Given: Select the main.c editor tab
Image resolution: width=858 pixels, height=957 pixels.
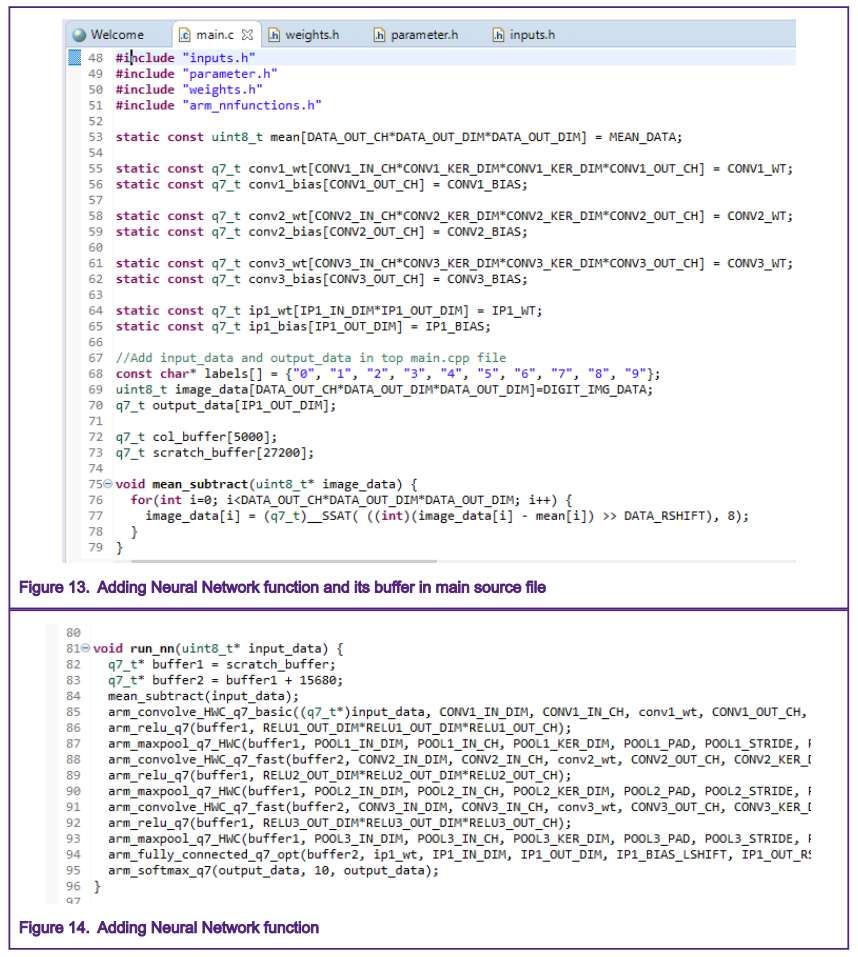Looking at the screenshot, I should point(215,35).
